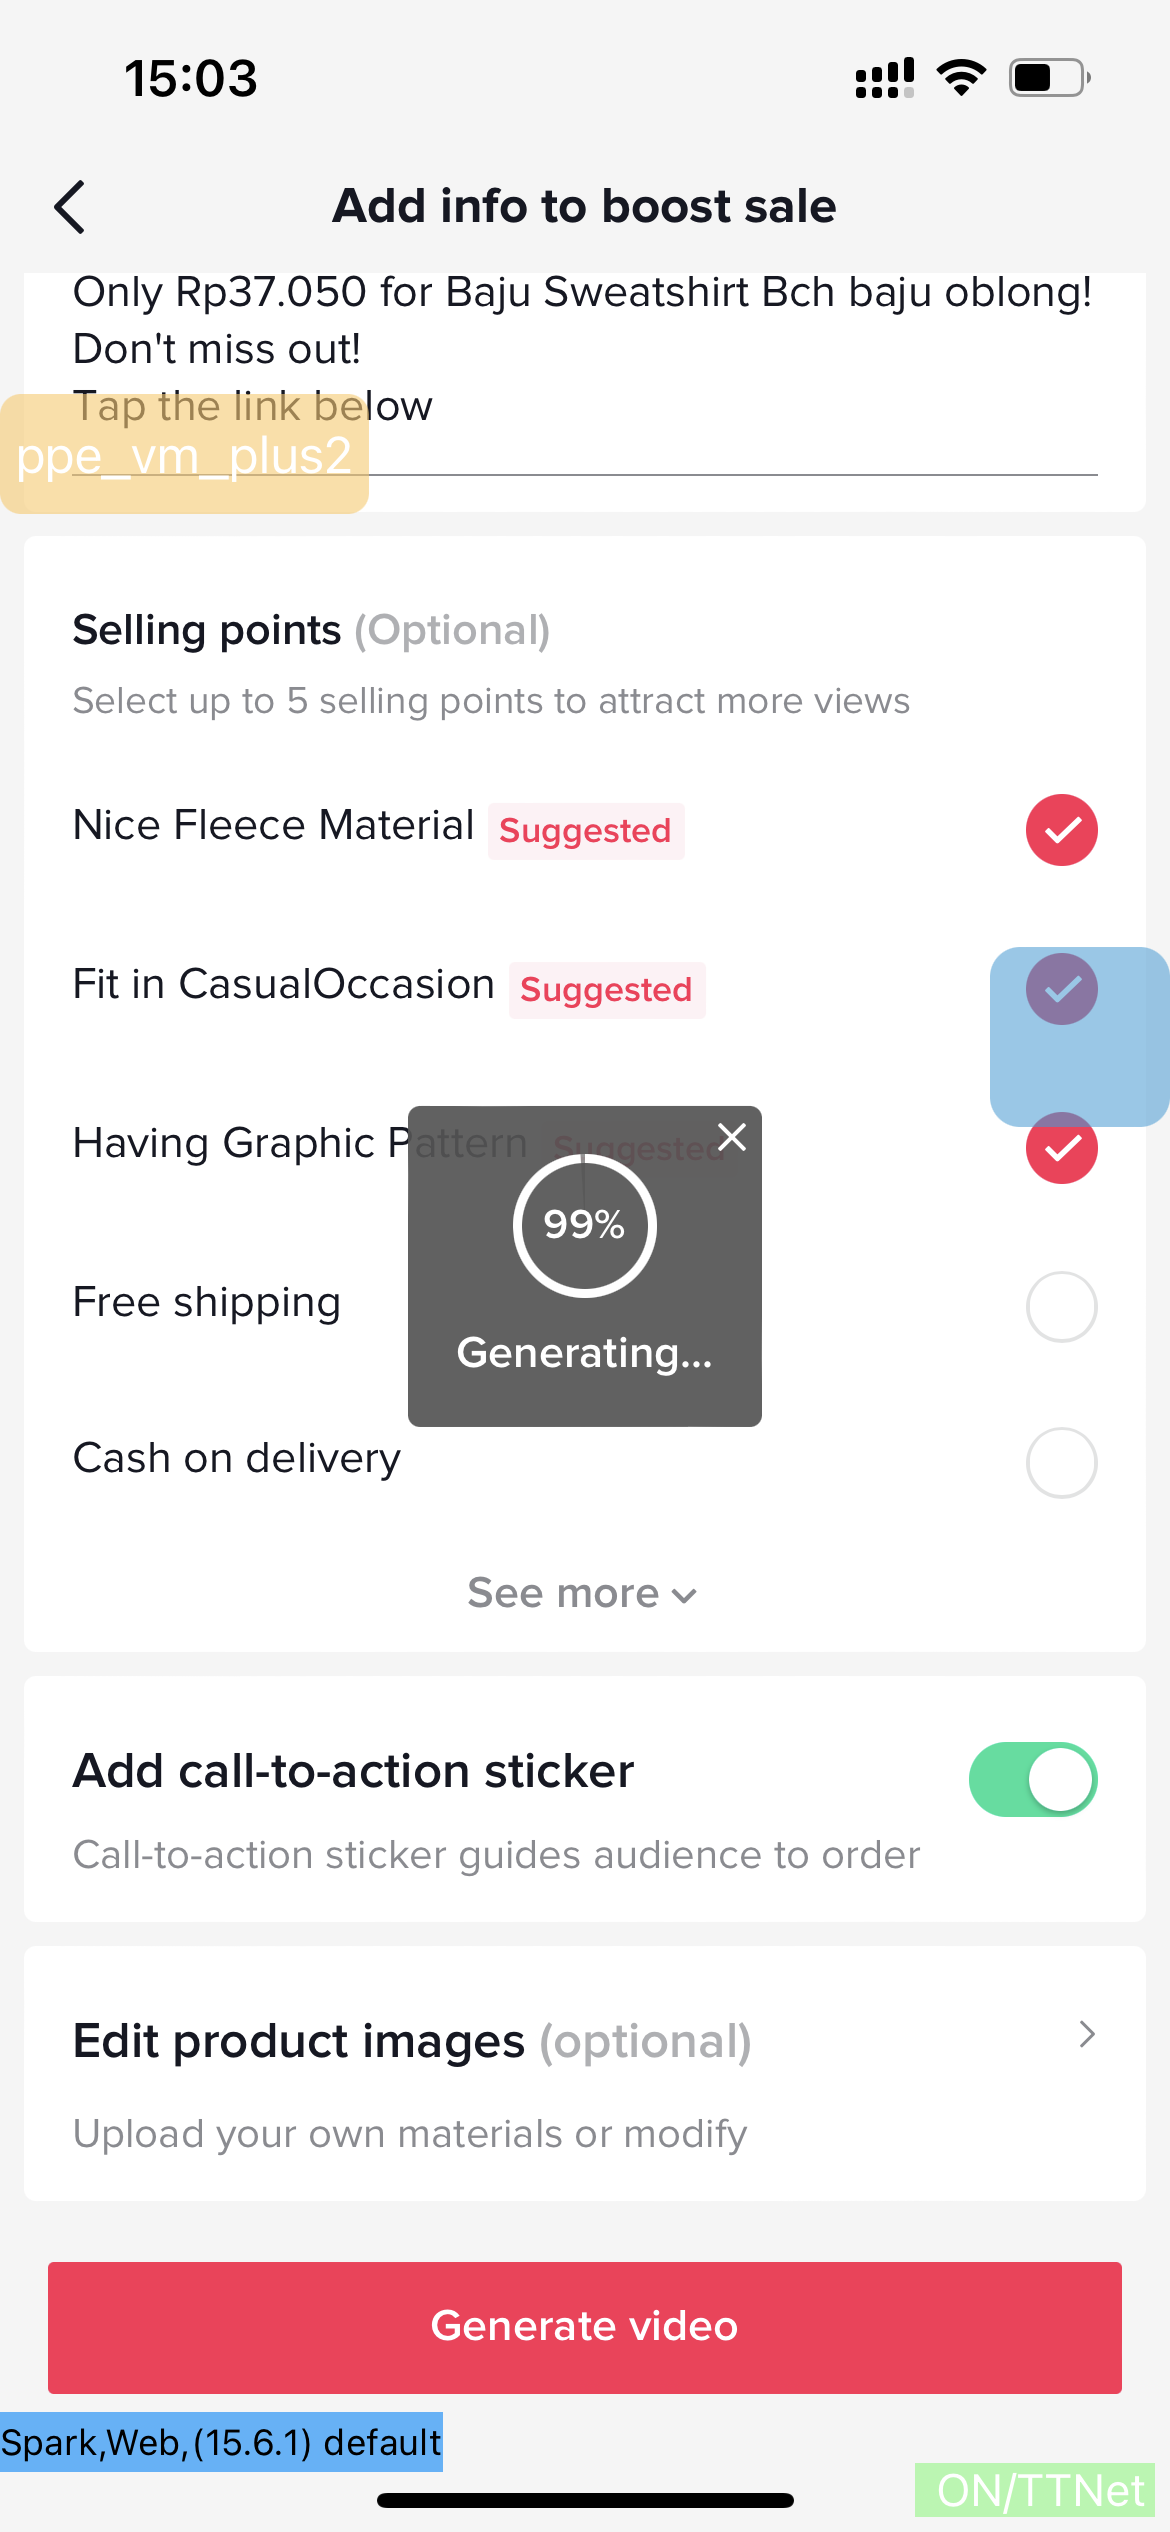Select the Free shipping option
Image resolution: width=1170 pixels, height=2532 pixels.
click(1061, 1306)
